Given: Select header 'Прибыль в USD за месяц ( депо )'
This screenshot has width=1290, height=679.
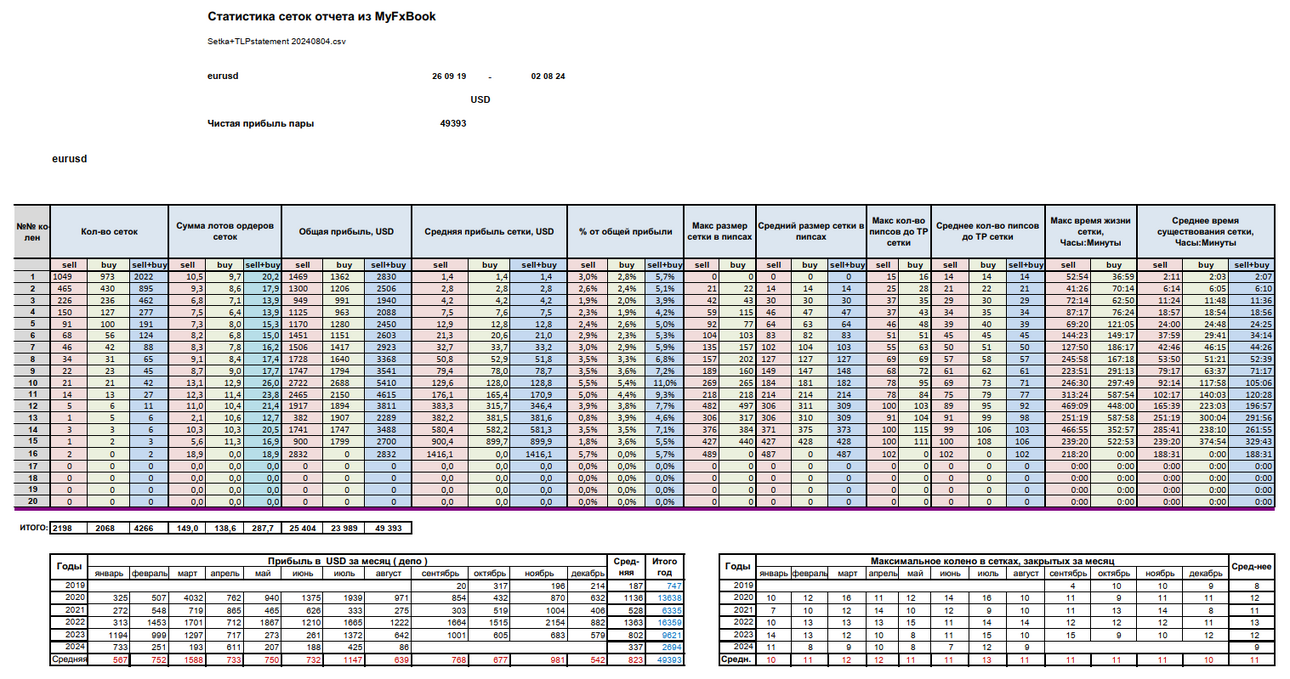Looking at the screenshot, I should click(347, 562).
